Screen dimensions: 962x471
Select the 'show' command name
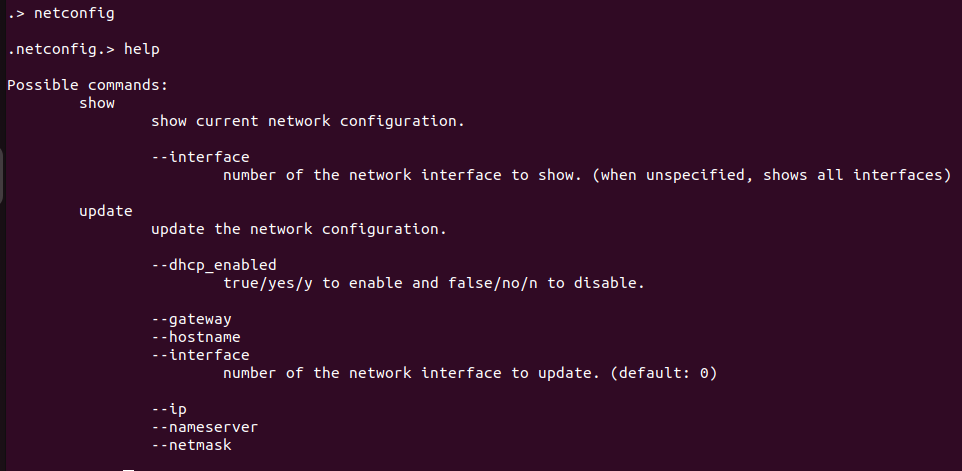(x=97, y=103)
